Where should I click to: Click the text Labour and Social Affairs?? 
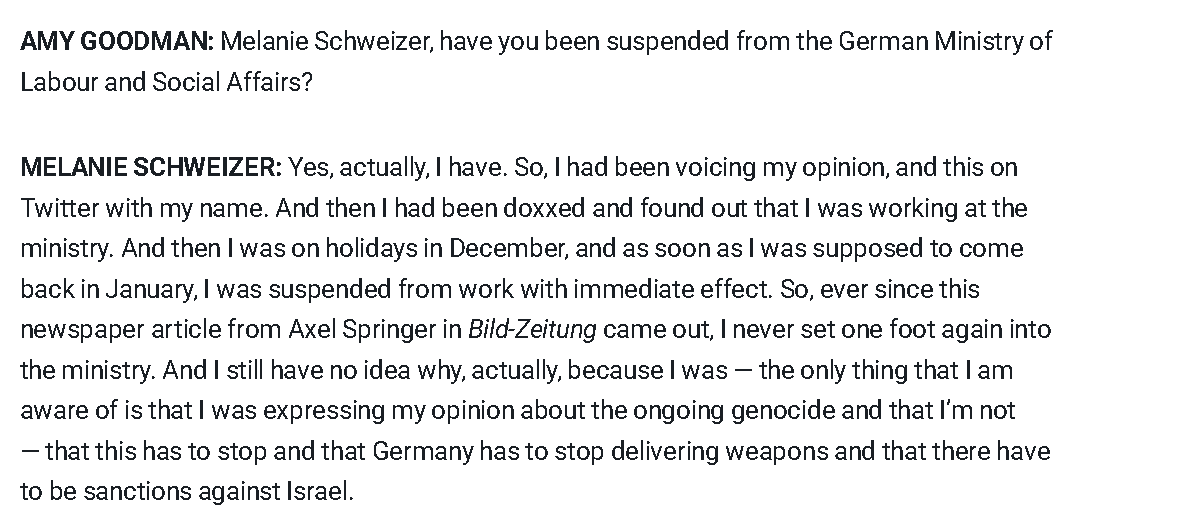tap(166, 81)
